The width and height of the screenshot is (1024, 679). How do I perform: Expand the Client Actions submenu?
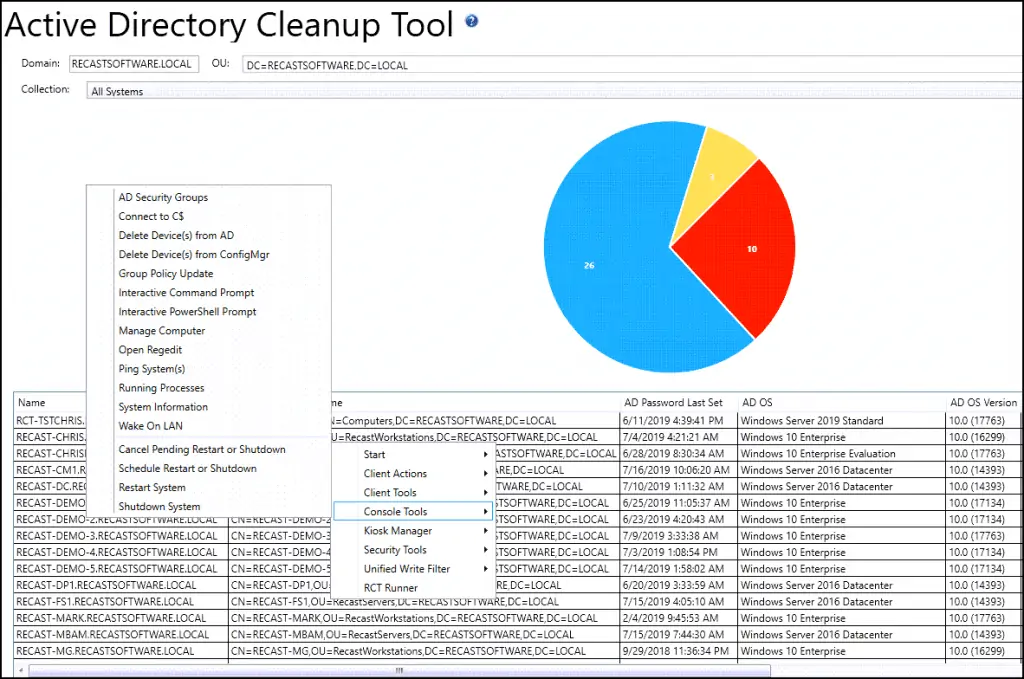413,473
